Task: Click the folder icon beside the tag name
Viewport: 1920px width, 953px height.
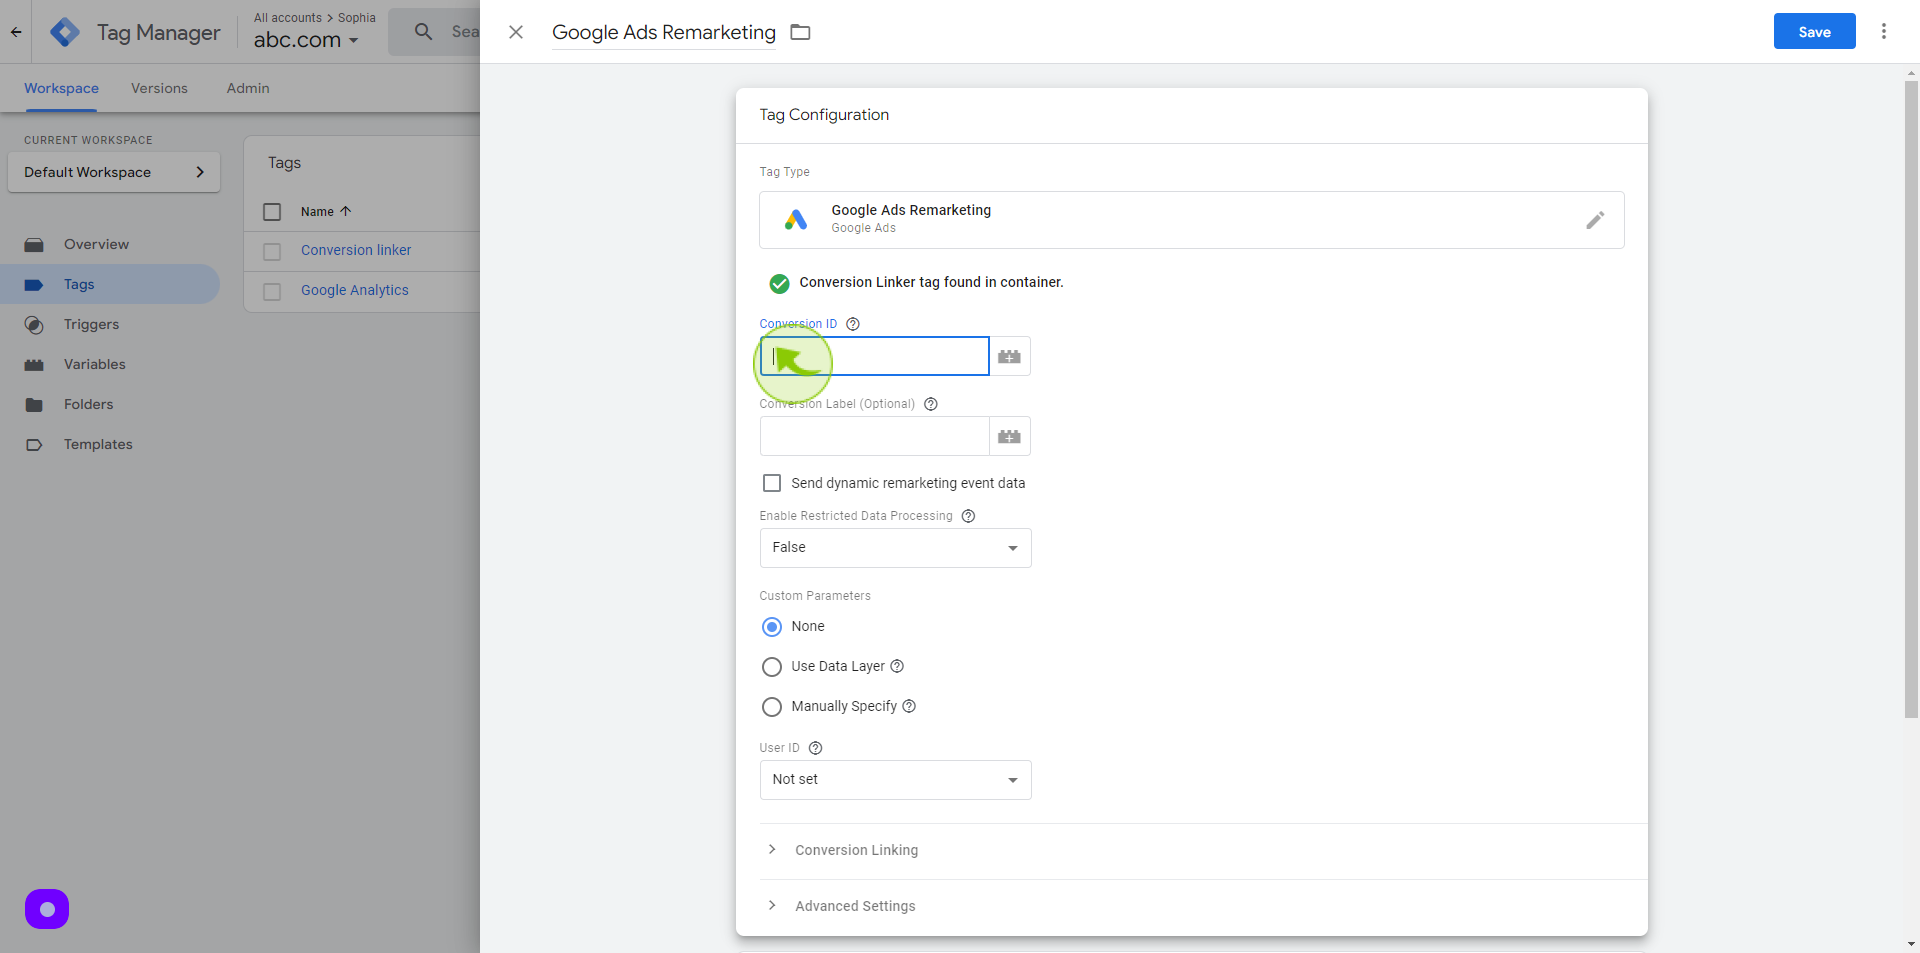Action: click(800, 32)
